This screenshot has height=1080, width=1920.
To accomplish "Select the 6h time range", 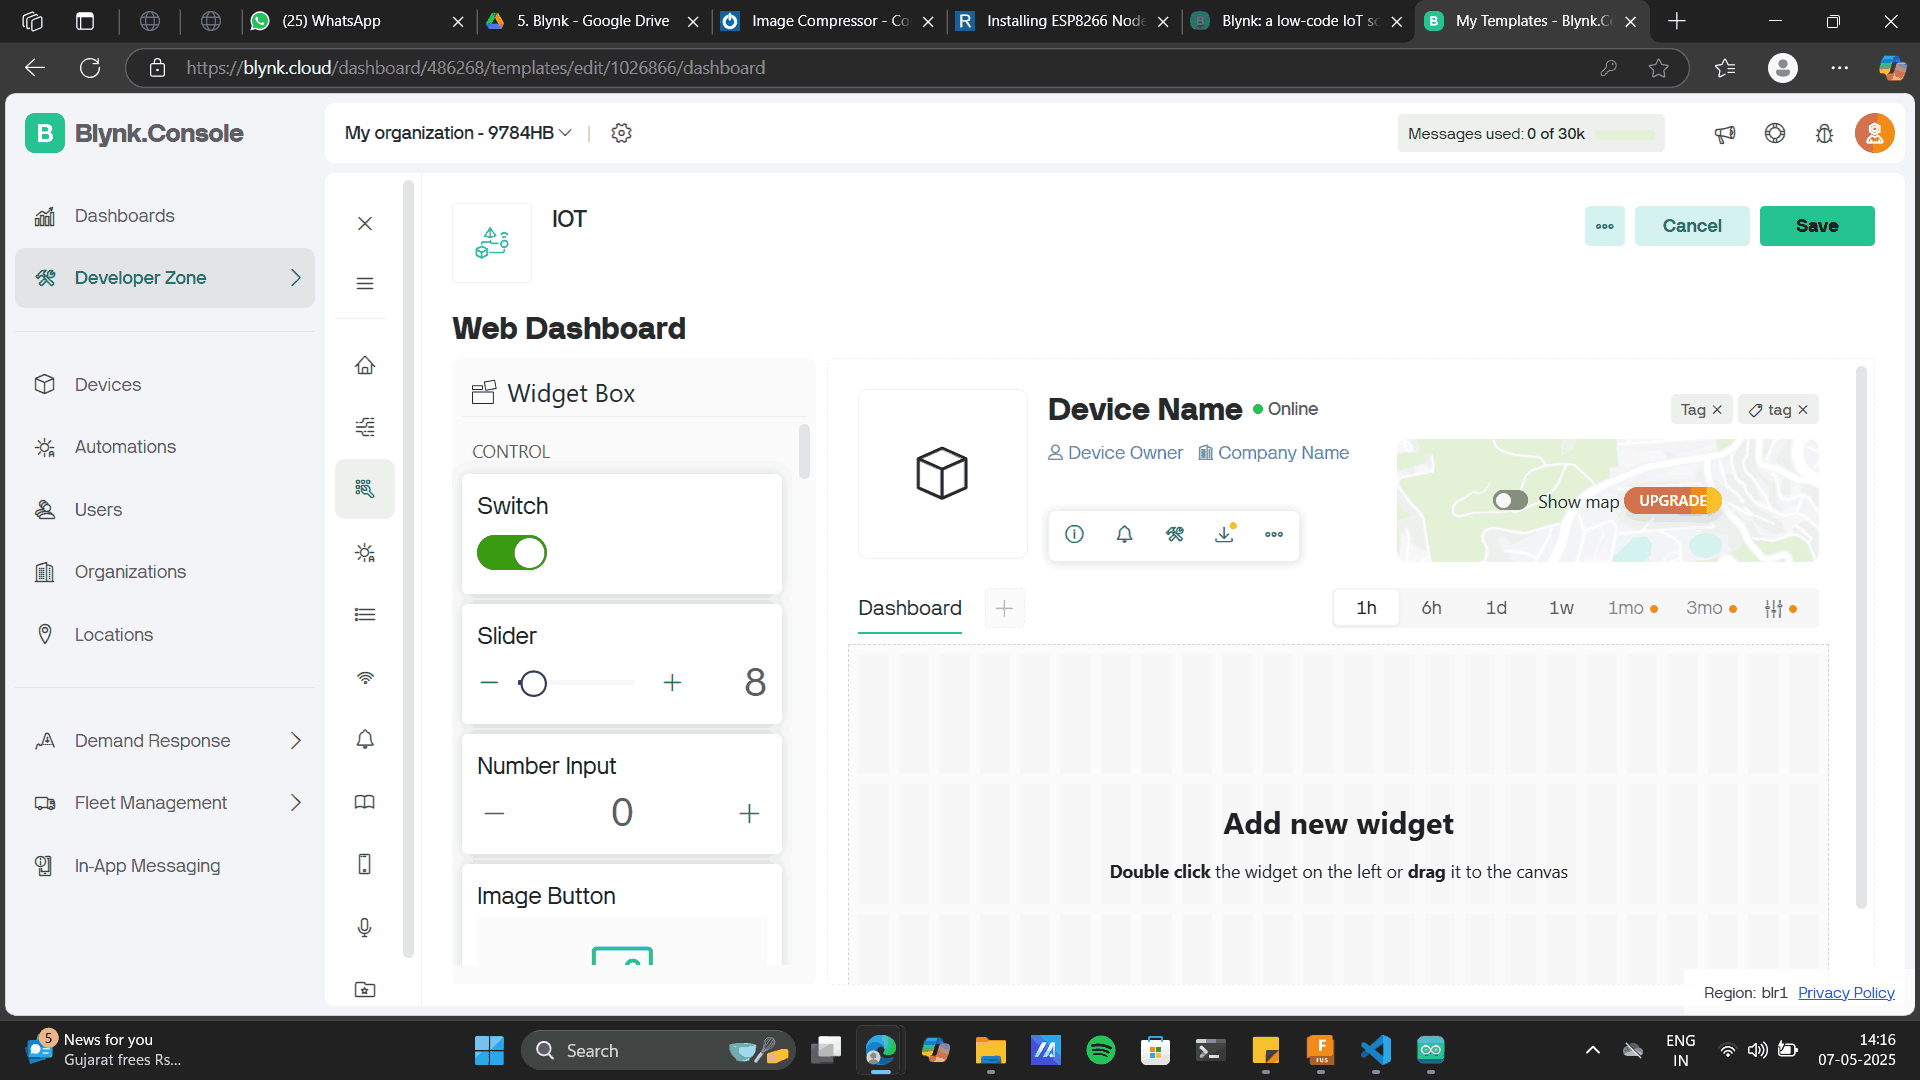I will 1431,608.
